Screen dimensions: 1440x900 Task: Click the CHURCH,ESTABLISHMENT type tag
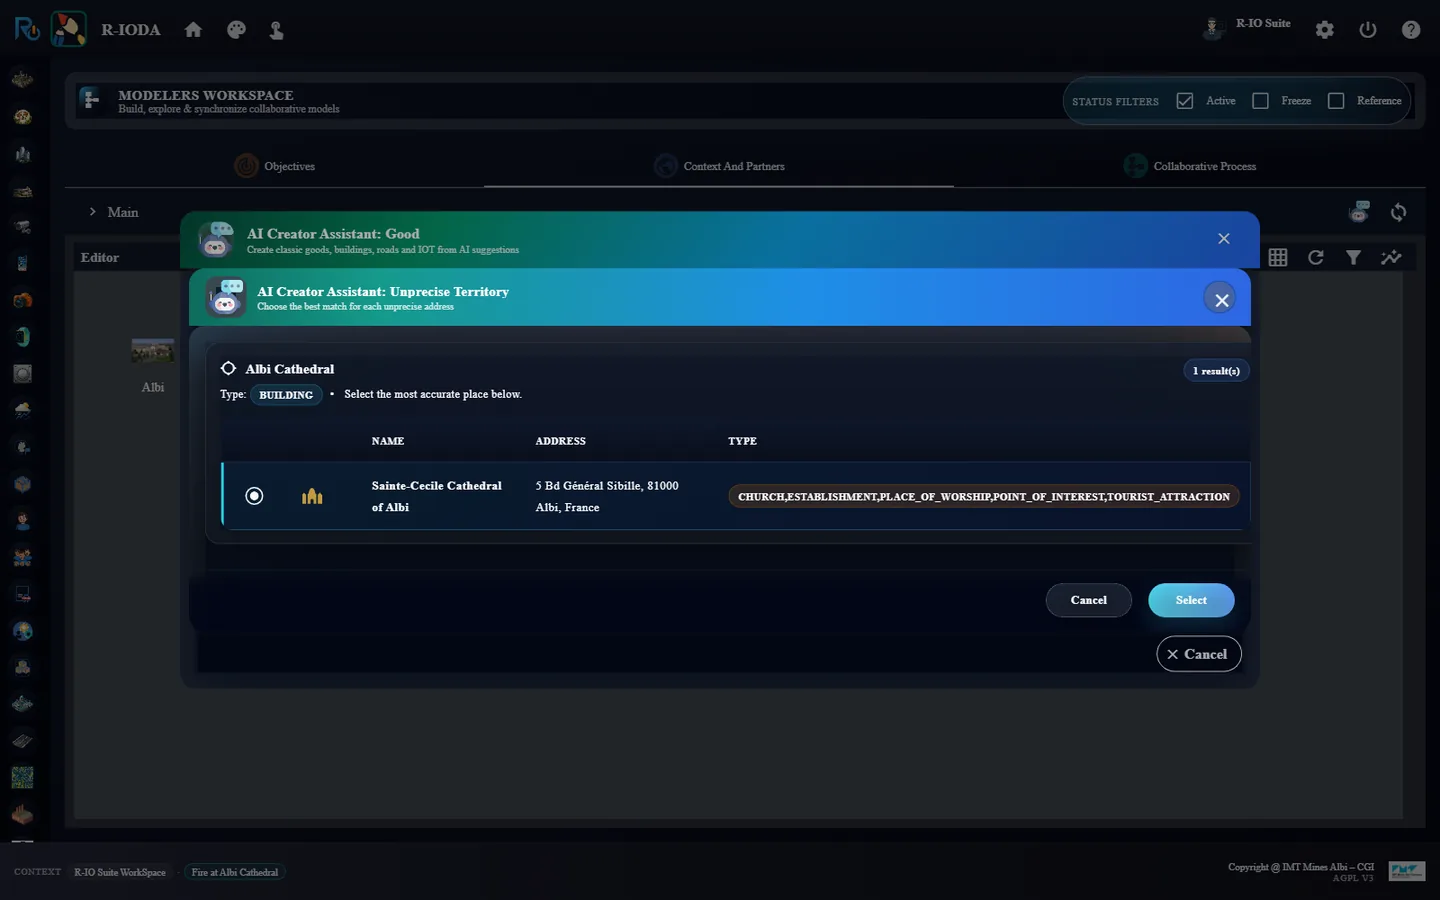984,497
